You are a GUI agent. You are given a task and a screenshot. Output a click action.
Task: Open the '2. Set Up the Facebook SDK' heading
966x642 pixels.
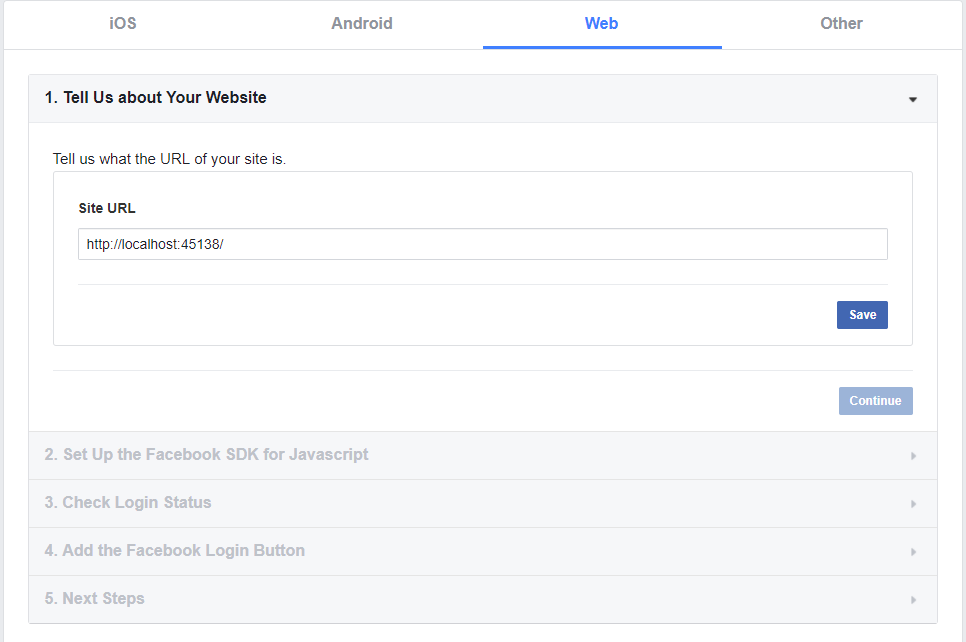[x=206, y=455]
